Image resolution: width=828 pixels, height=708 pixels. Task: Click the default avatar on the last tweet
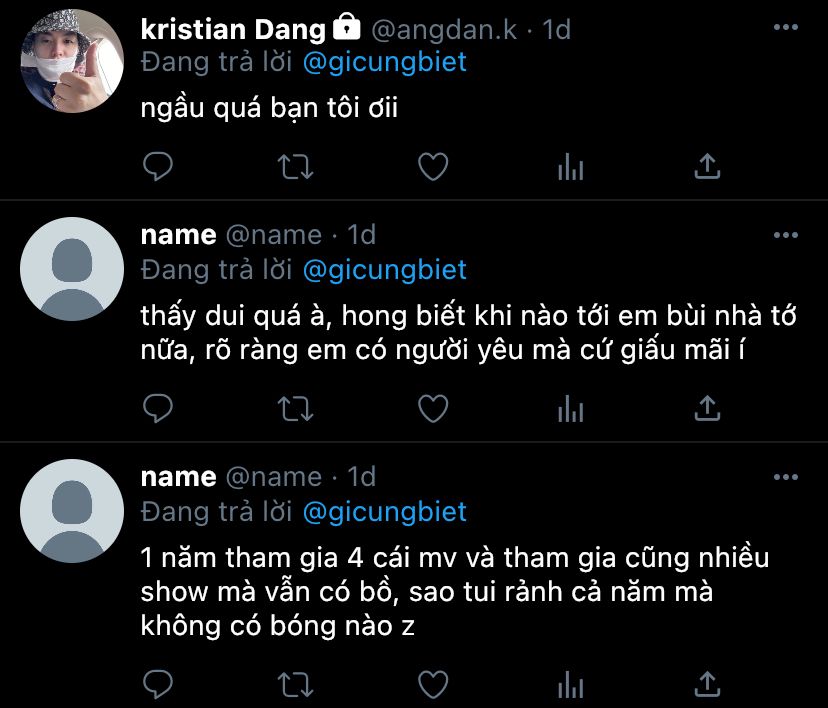pyautogui.click(x=71, y=510)
